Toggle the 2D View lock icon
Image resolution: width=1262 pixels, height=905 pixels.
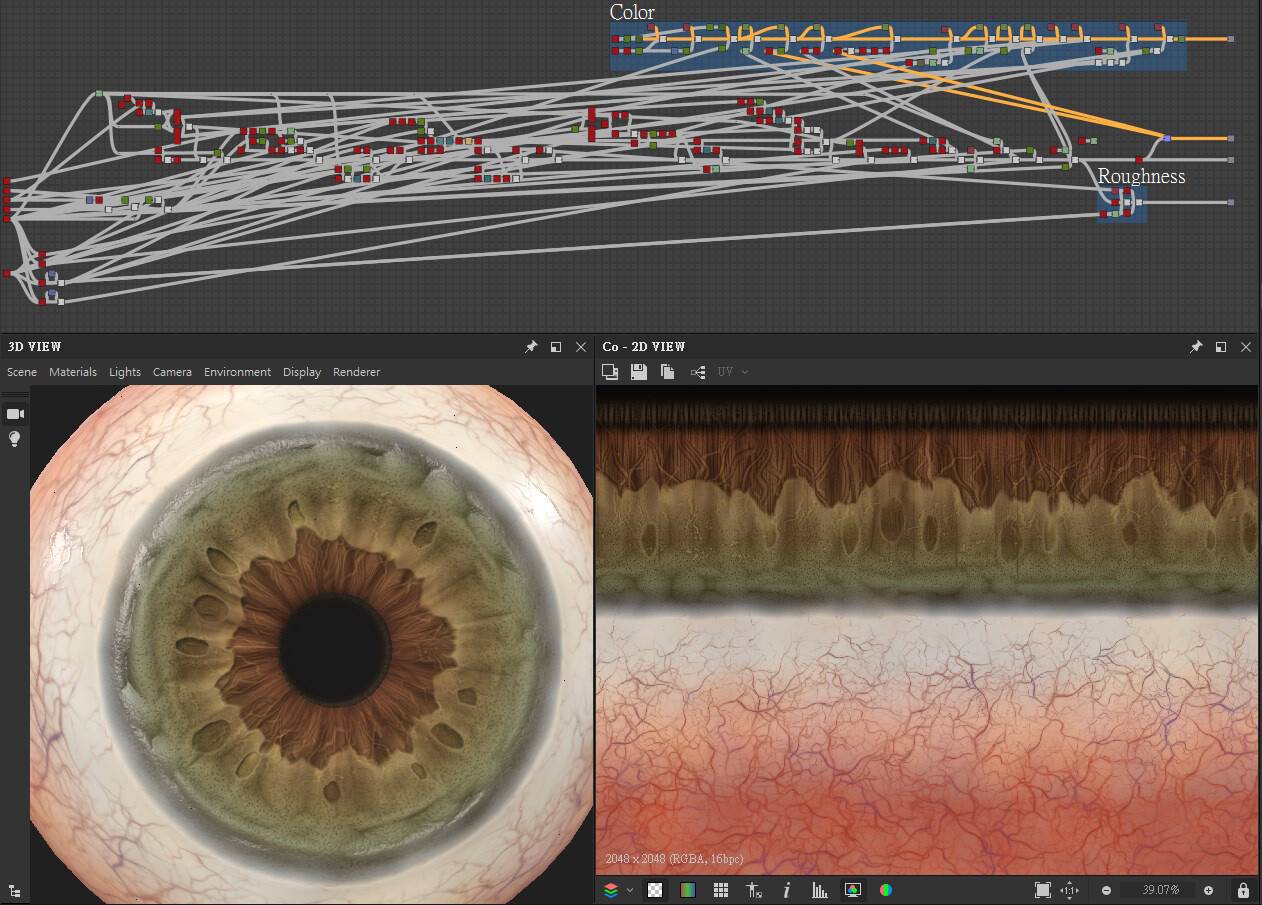click(x=1243, y=890)
